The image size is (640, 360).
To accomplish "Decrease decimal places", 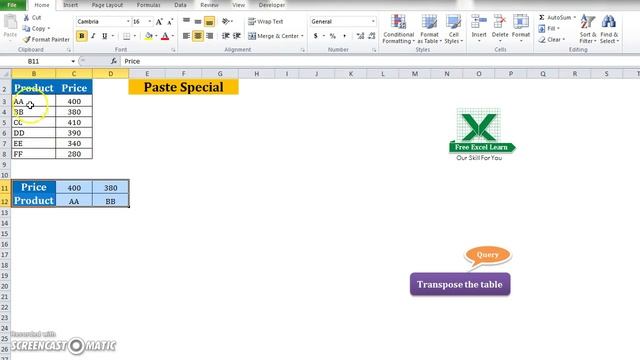I will pyautogui.click(x=371, y=36).
